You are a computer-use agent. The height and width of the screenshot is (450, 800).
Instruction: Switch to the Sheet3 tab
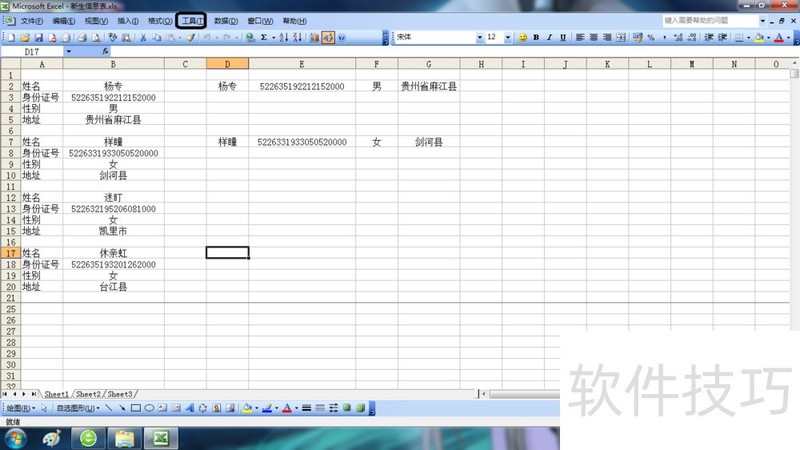(x=120, y=394)
